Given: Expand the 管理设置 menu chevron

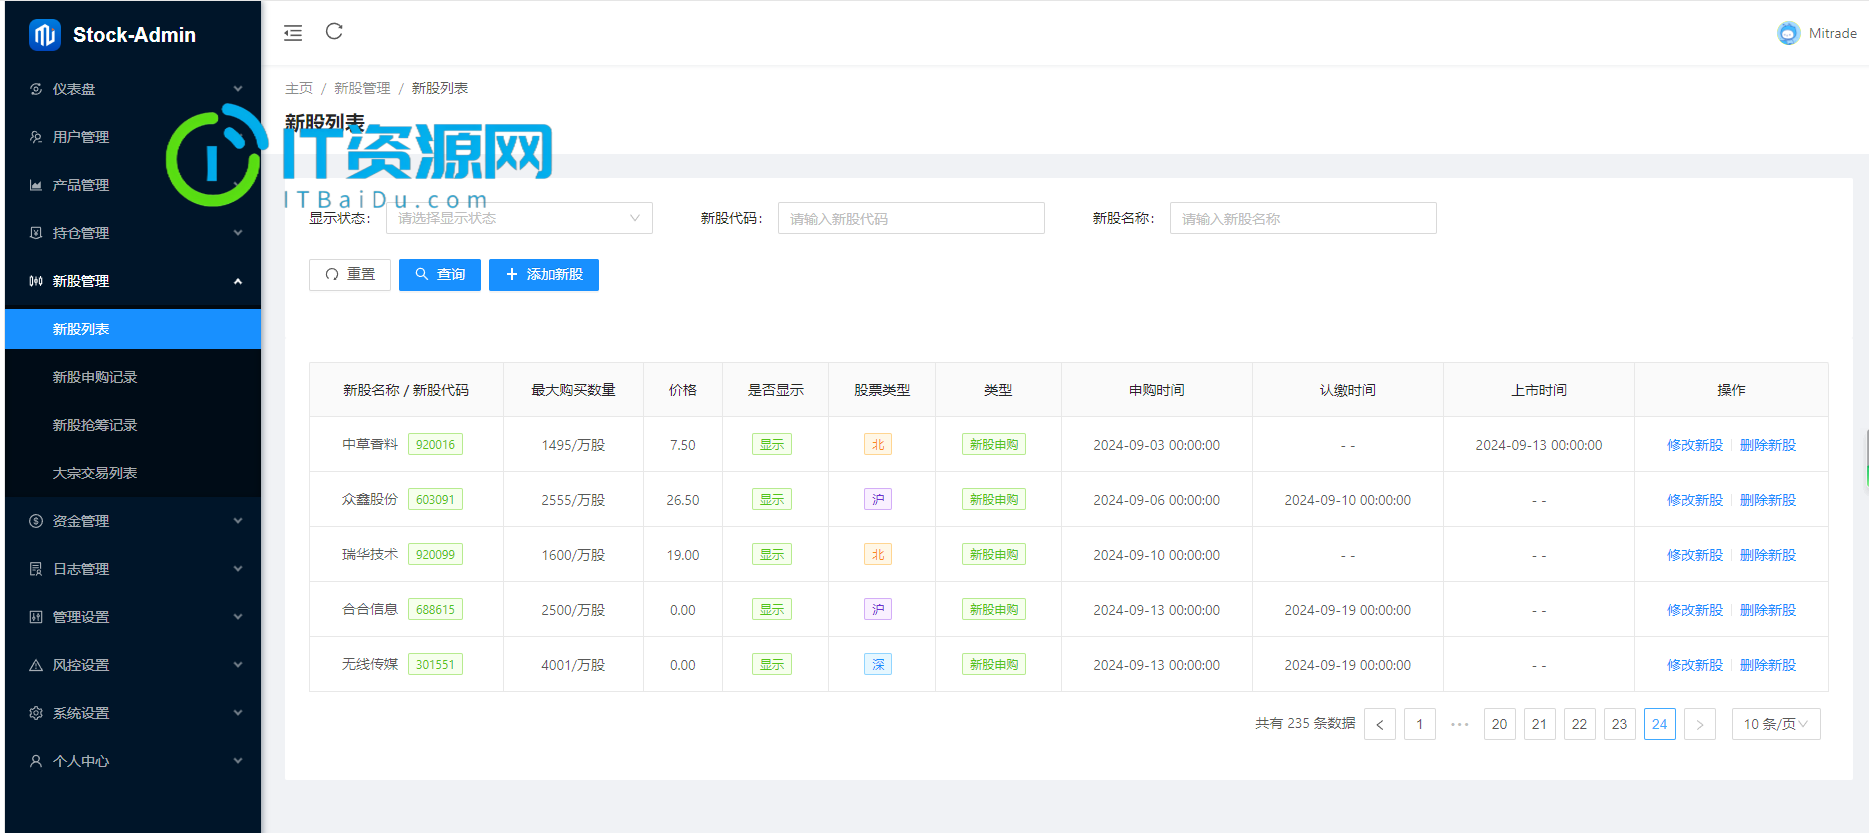Looking at the screenshot, I should pyautogui.click(x=238, y=617).
